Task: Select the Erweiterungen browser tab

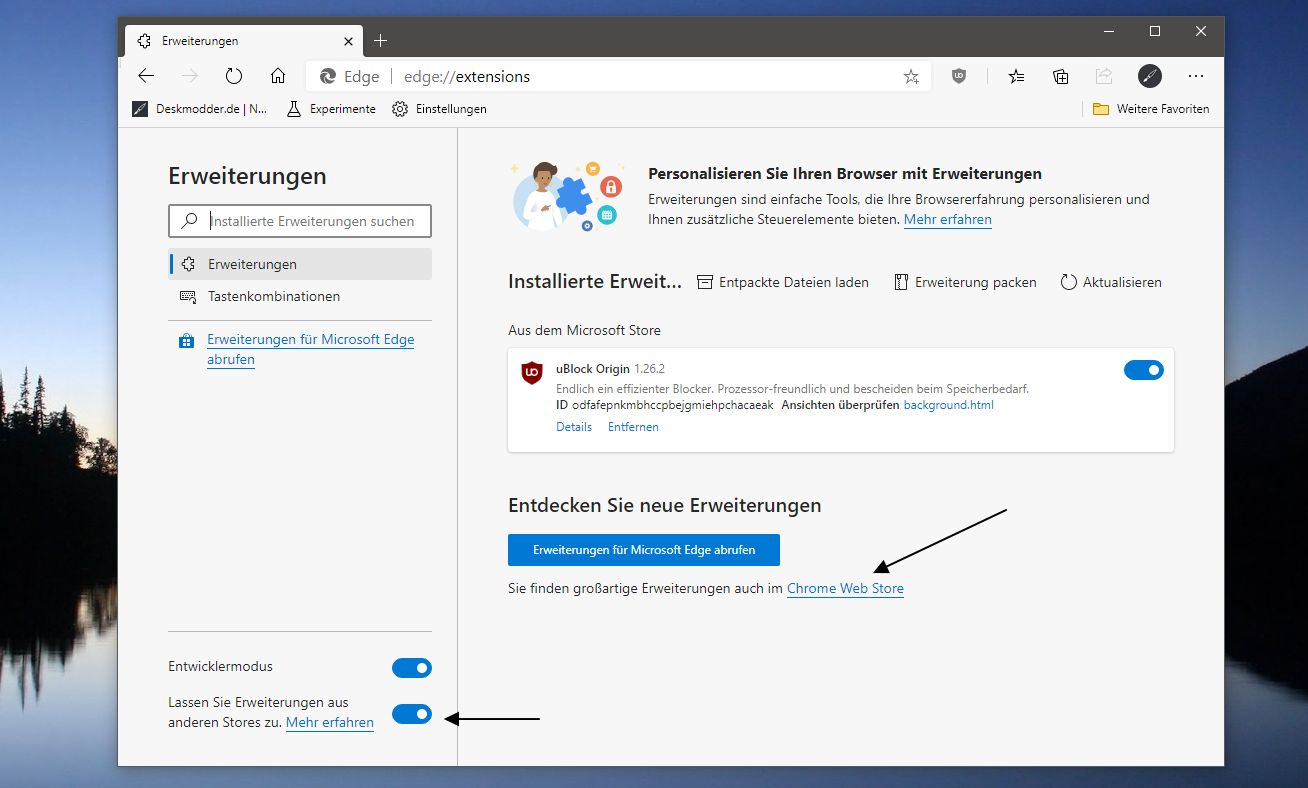Action: coord(243,41)
